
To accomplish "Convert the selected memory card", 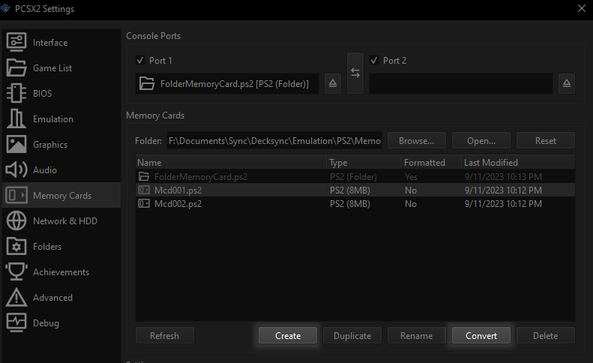I will (481, 335).
